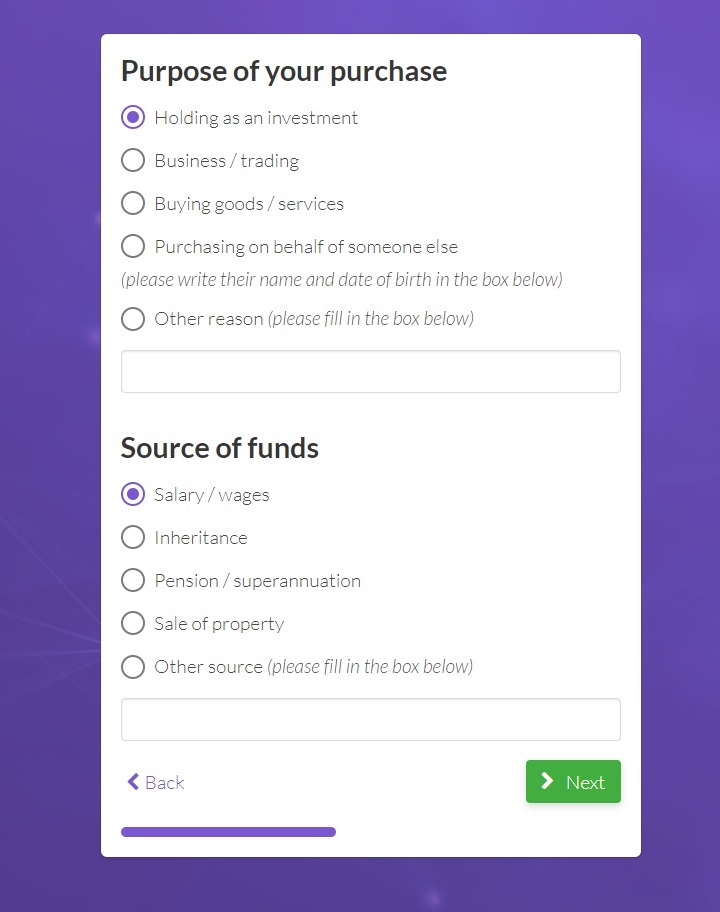Viewport: 720px width, 912px height.
Task: Select 'Purchasing on behalf of someone else'
Action: pos(133,246)
